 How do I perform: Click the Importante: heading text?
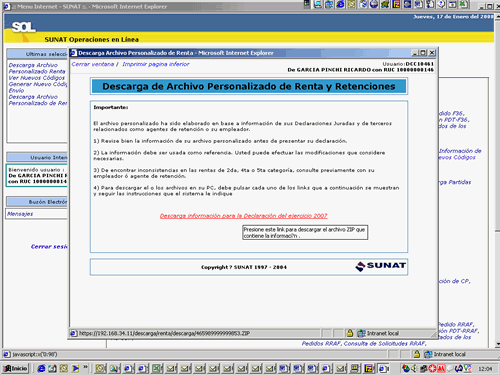111,107
